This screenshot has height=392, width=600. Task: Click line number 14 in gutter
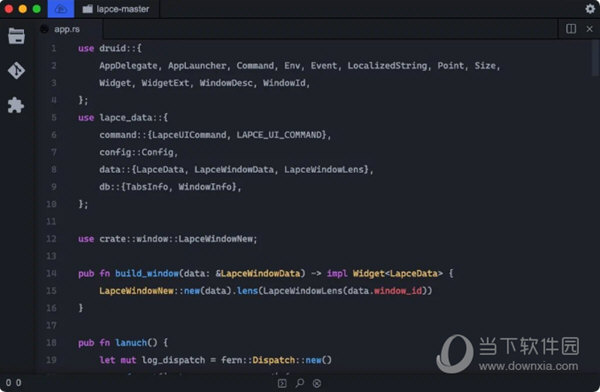point(51,273)
